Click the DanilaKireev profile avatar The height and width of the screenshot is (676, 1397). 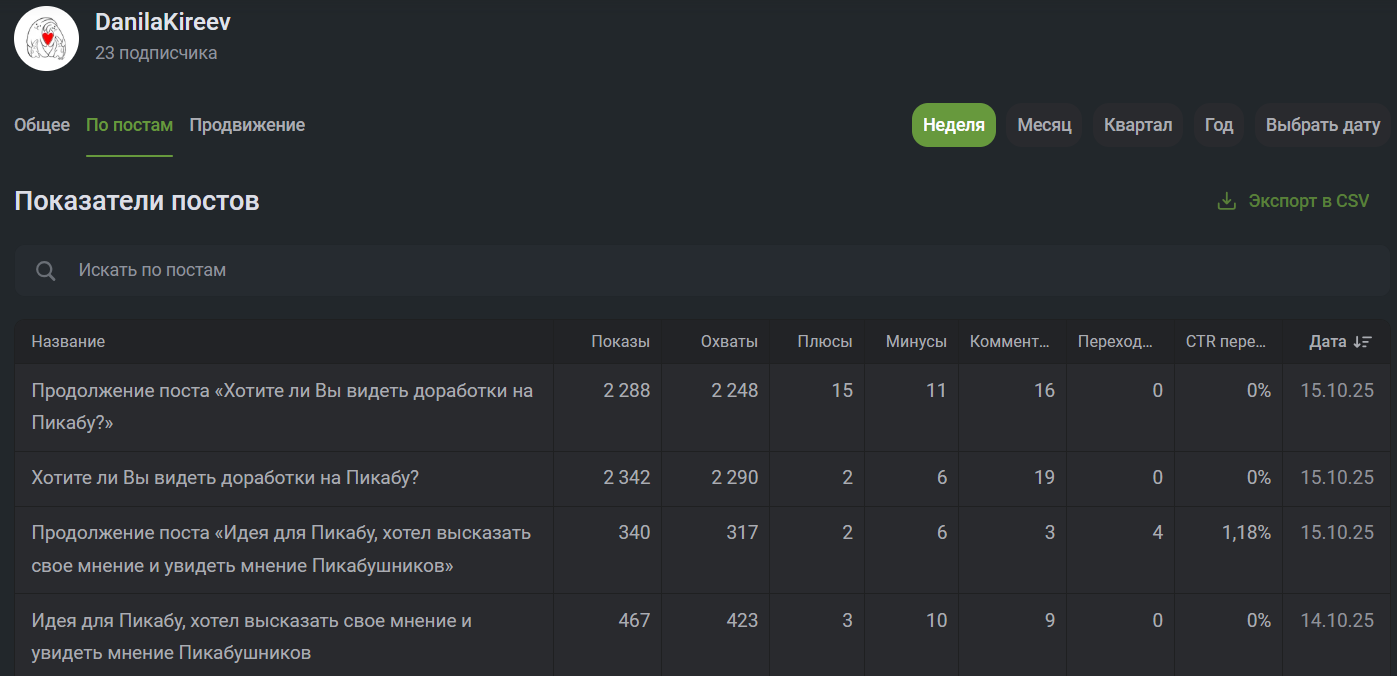click(46, 38)
